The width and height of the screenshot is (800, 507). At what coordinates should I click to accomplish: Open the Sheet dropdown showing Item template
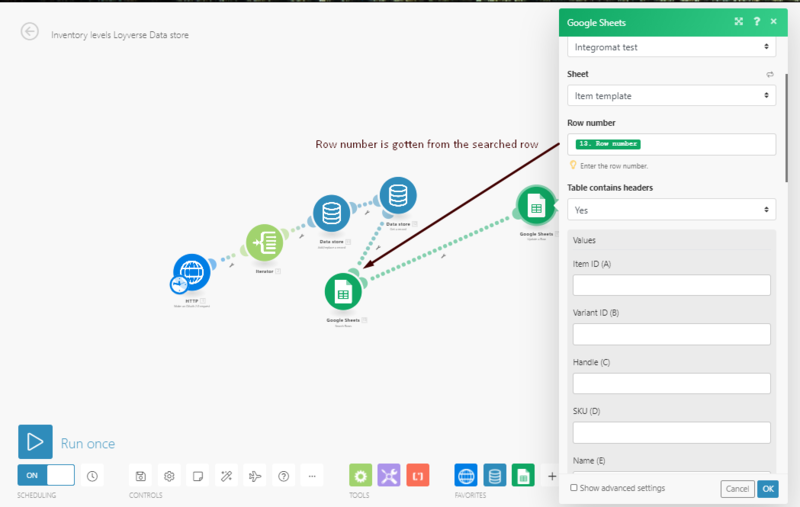(671, 96)
